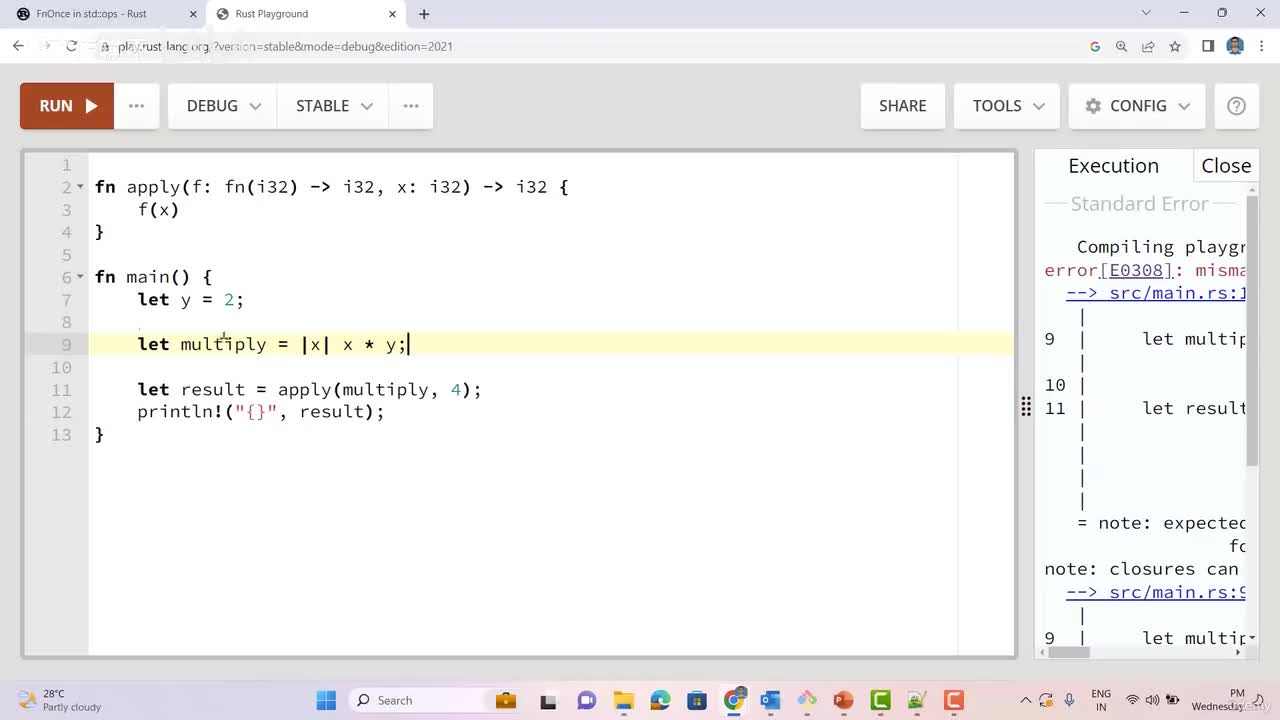Click the output panel vertical scrollbar

point(1252,330)
